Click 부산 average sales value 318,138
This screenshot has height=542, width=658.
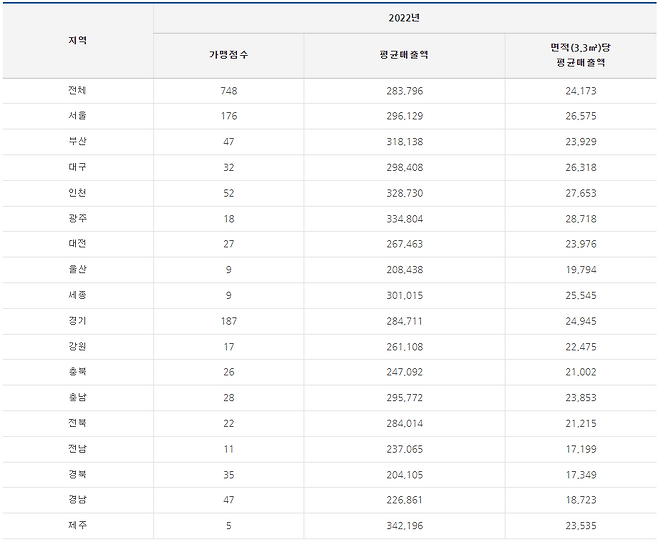click(405, 142)
